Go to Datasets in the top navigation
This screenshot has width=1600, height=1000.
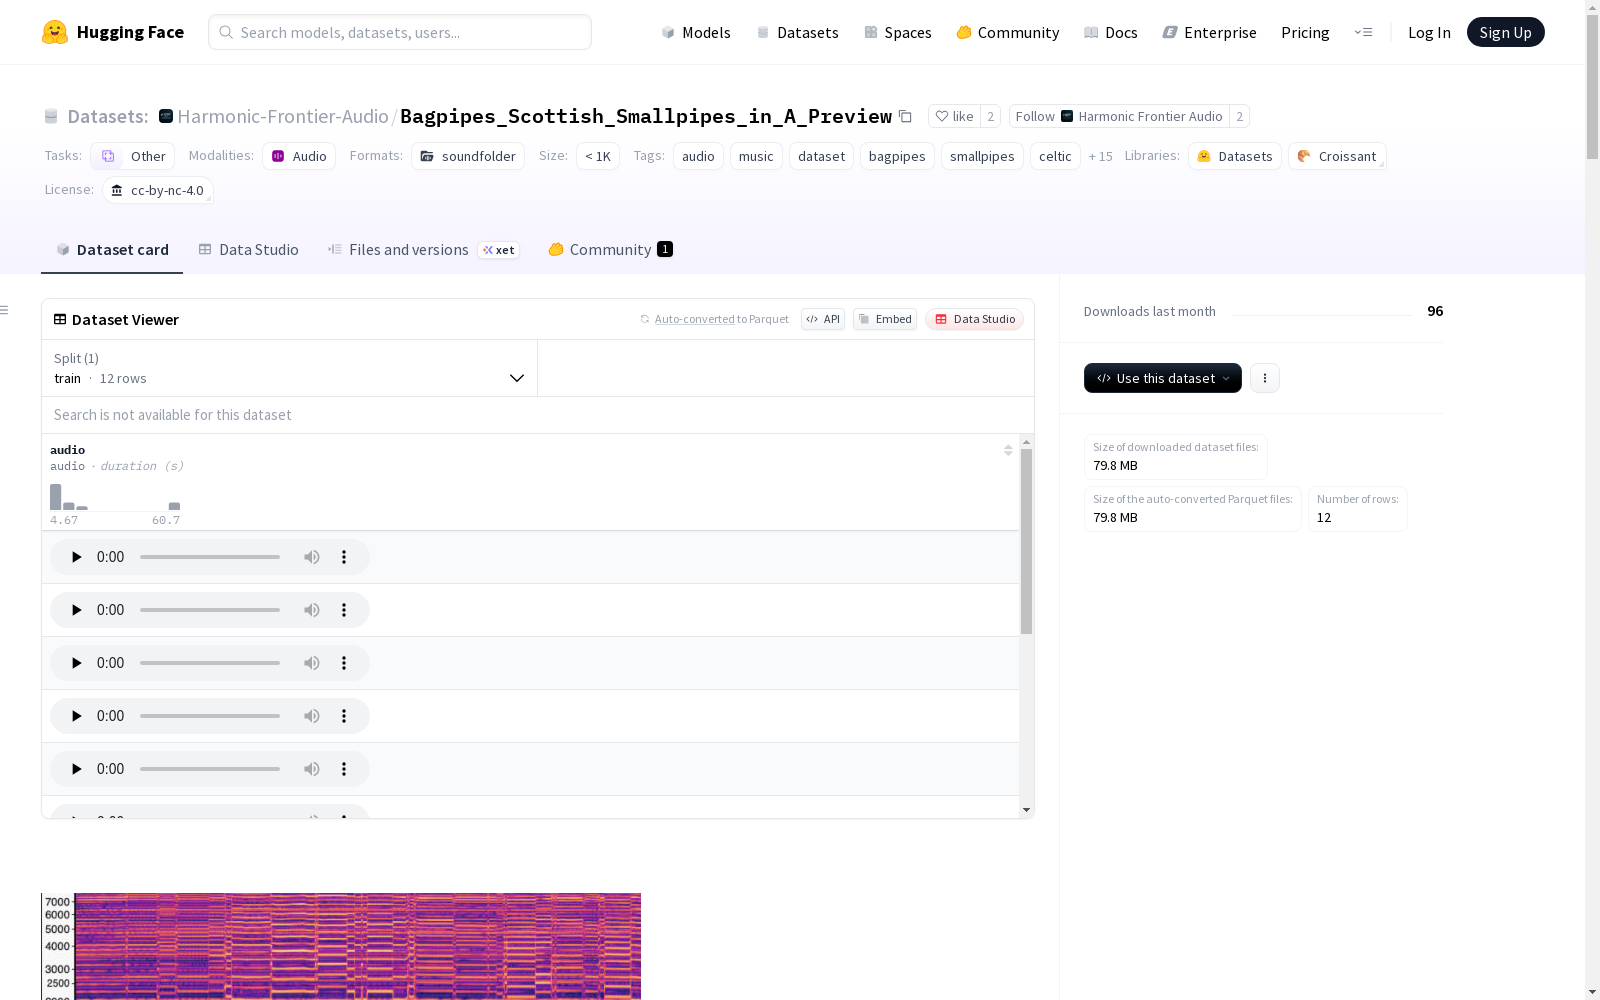(x=797, y=32)
